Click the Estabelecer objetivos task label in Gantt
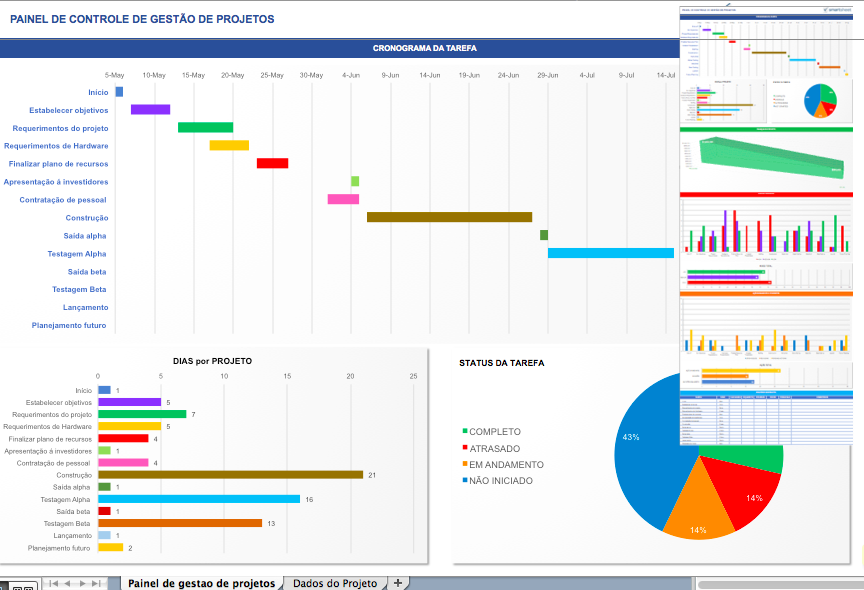 point(68,110)
